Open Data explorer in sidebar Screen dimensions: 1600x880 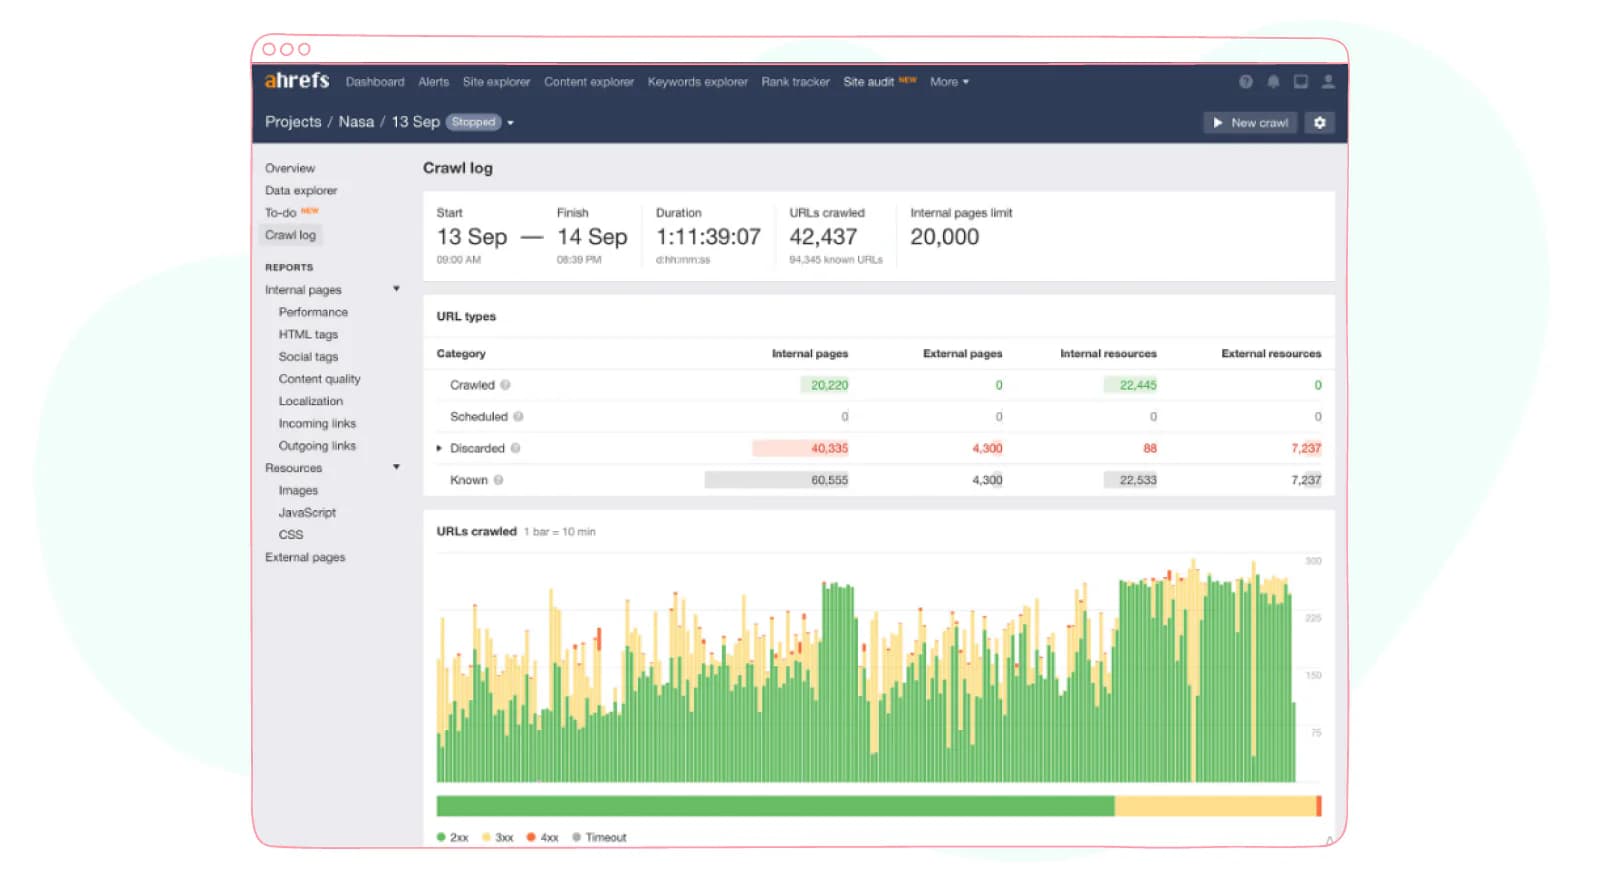pyautogui.click(x=301, y=190)
